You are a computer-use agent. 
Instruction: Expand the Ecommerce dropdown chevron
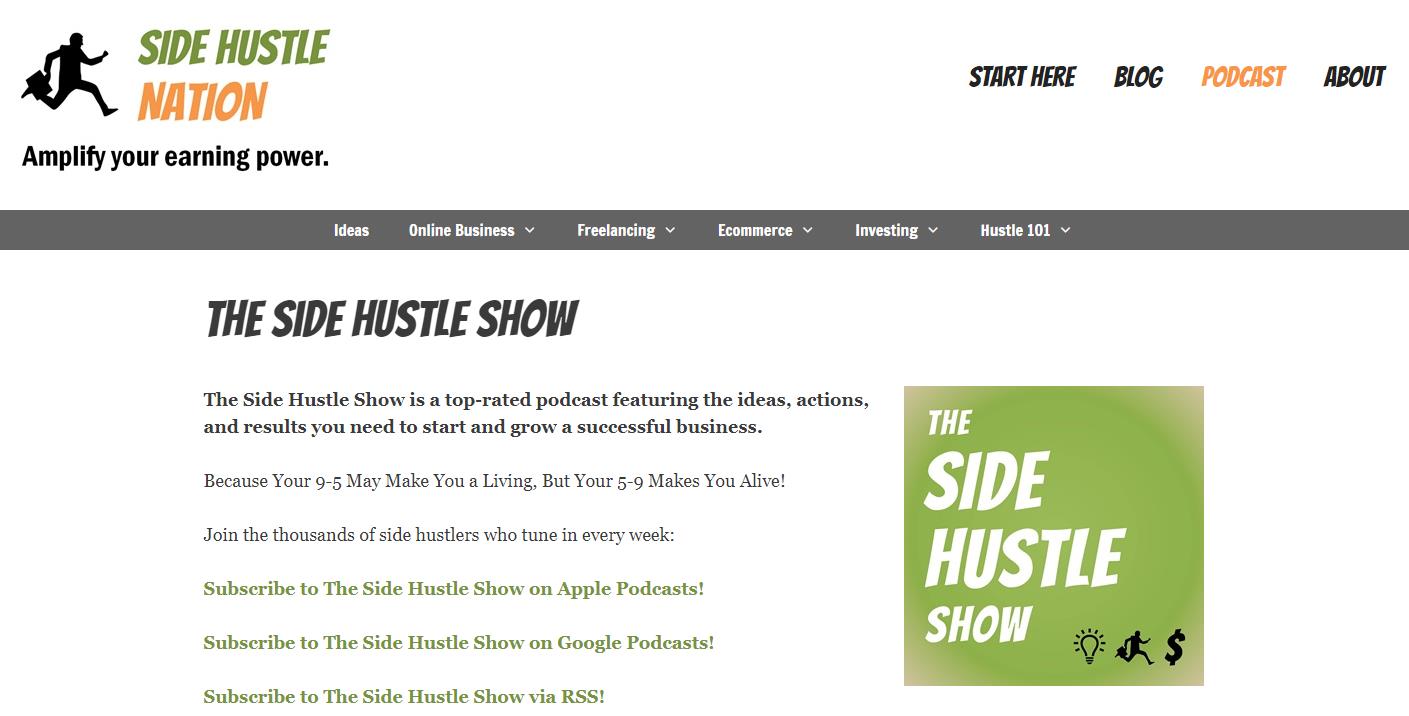click(808, 230)
